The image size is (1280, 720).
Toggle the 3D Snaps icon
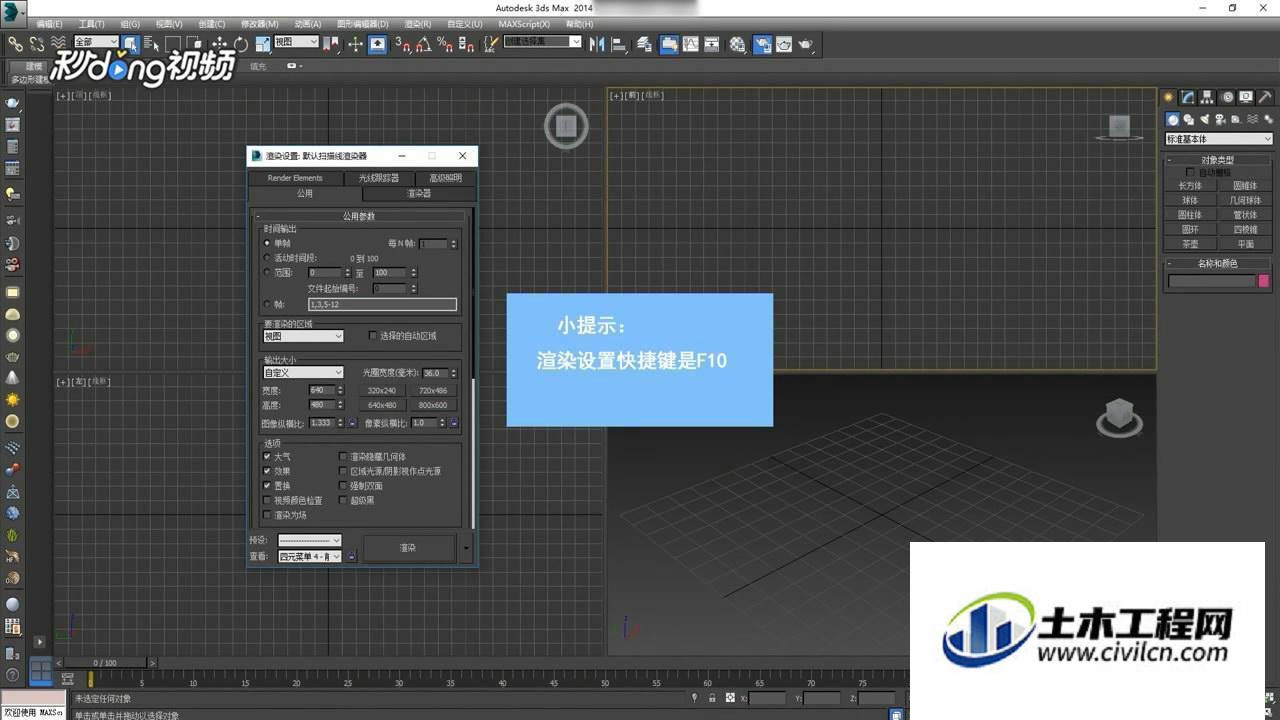pos(403,44)
